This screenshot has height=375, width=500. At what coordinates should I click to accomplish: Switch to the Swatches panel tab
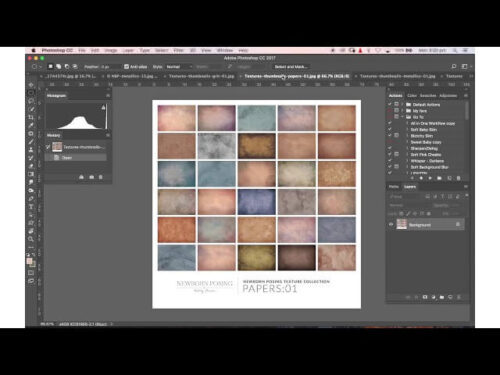click(428, 96)
